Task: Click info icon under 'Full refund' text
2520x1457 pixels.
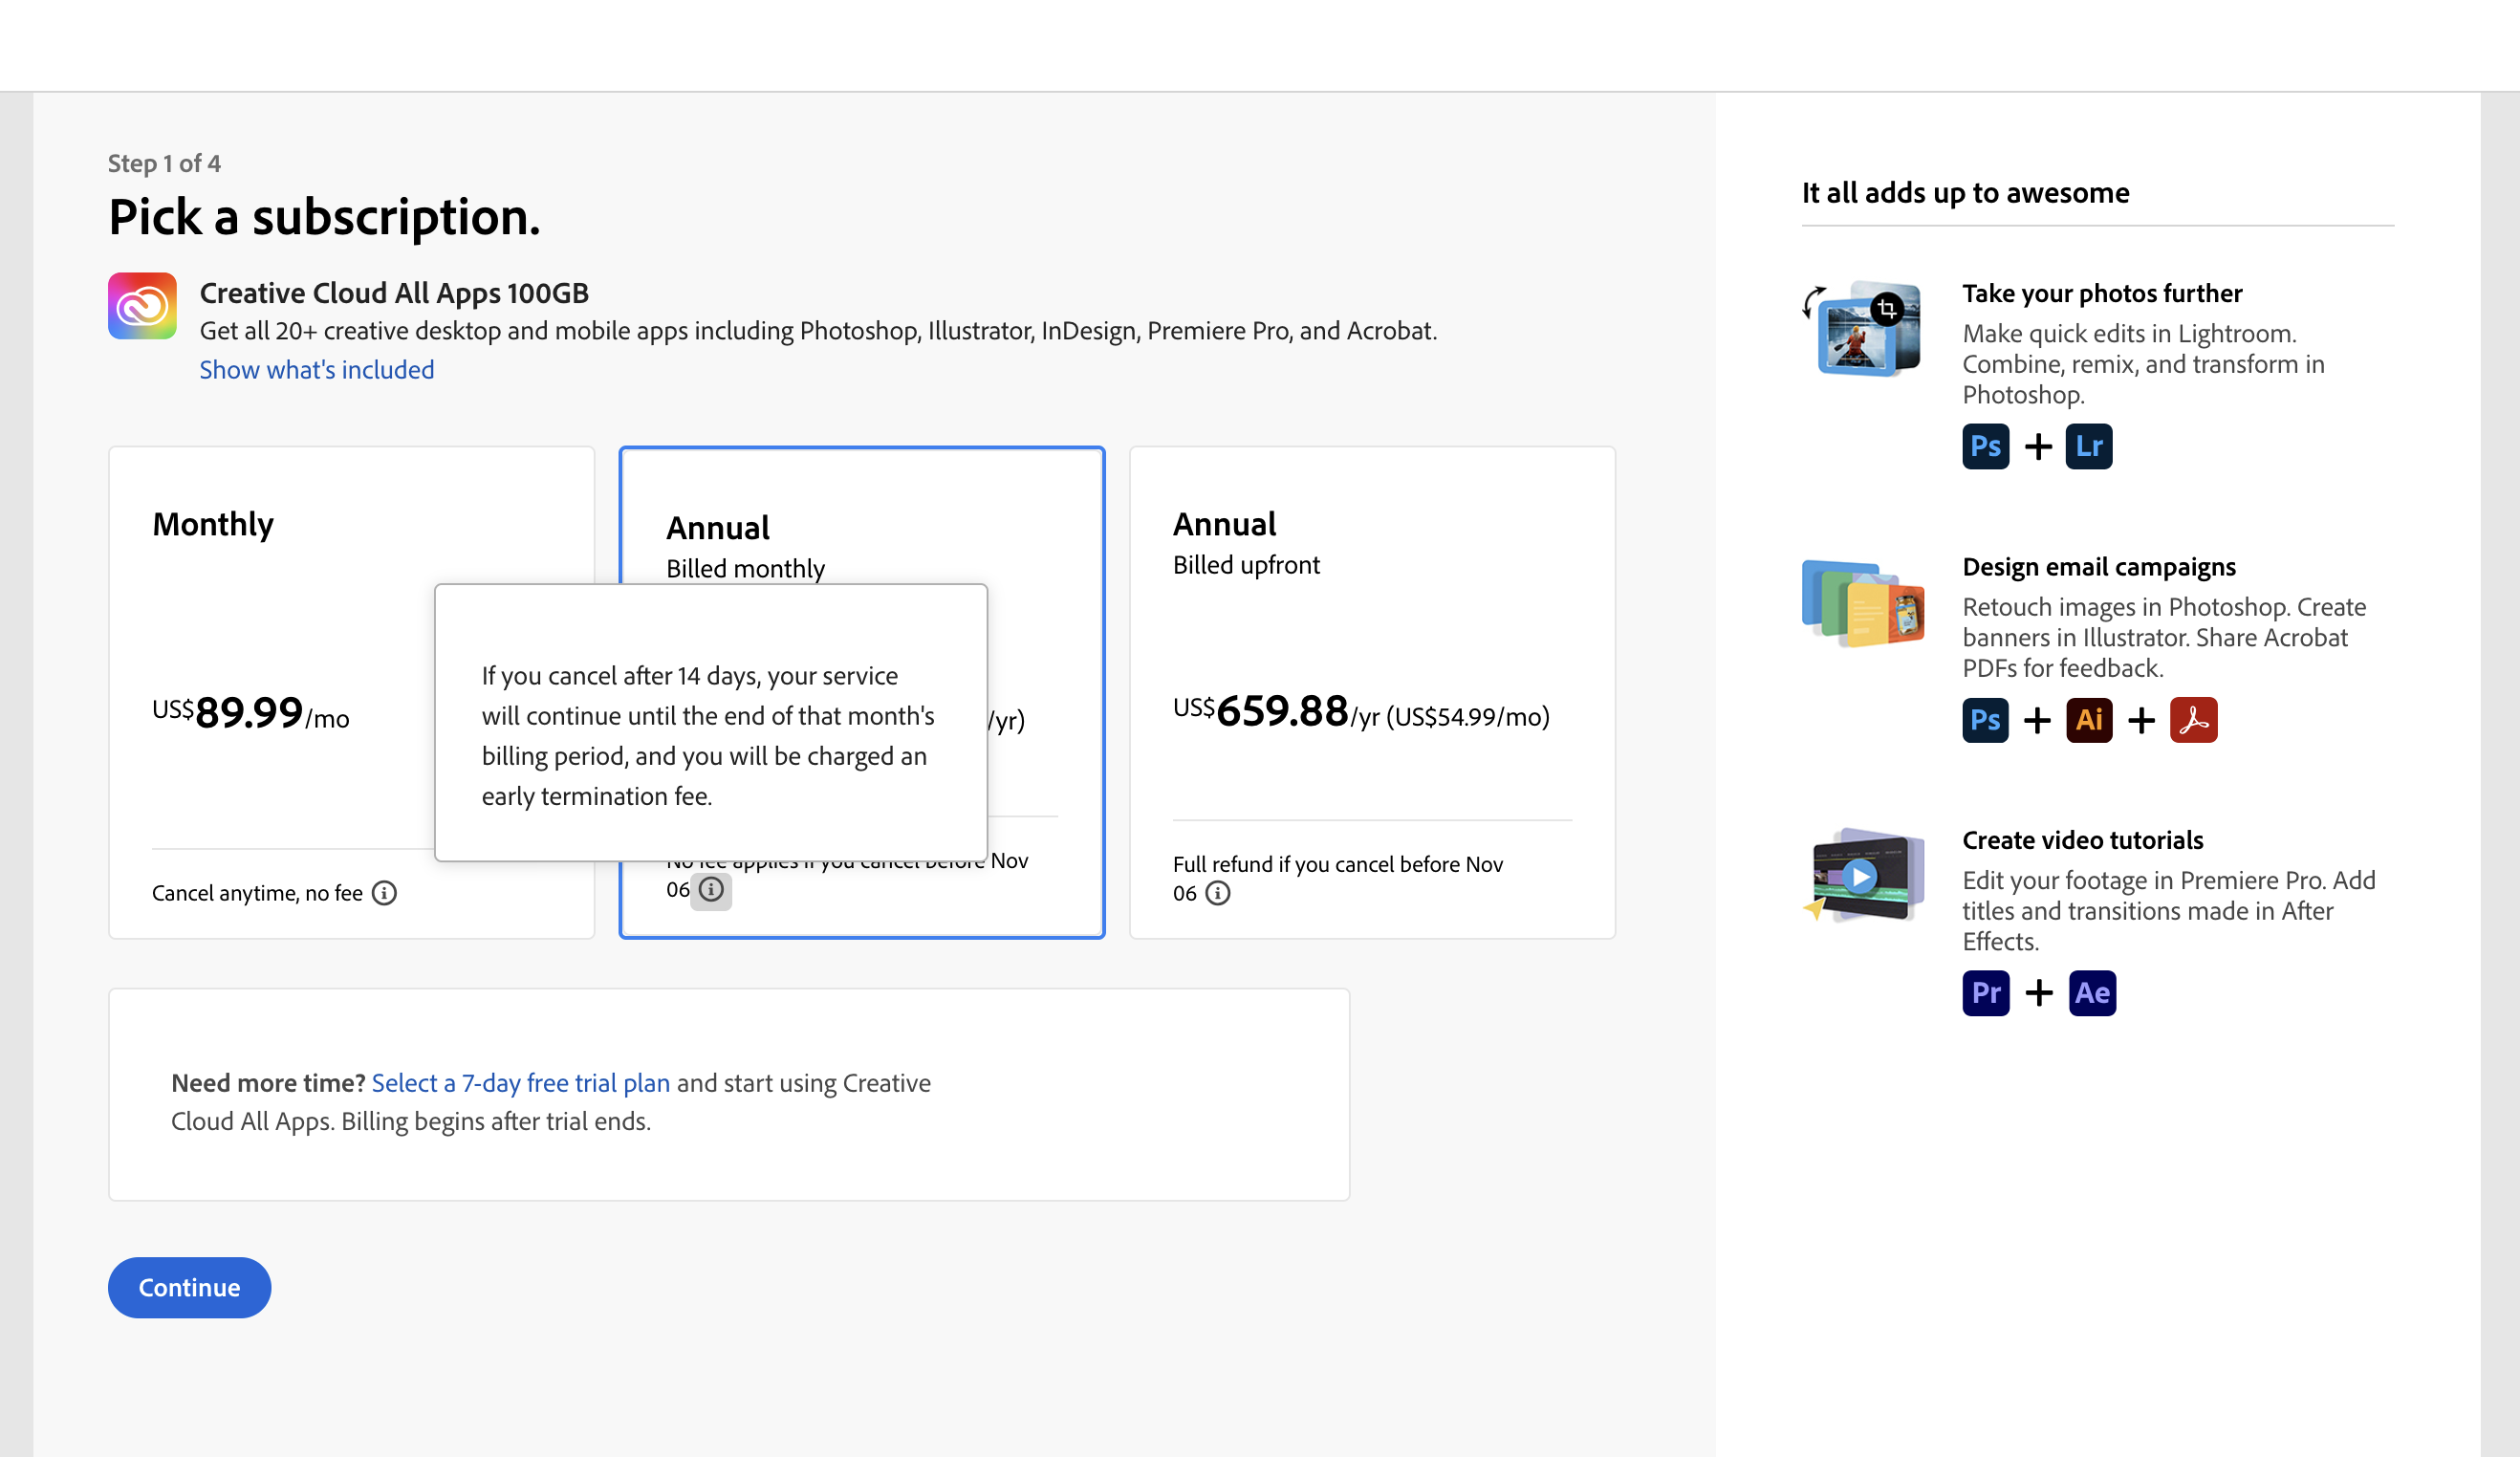Action: point(1217,893)
